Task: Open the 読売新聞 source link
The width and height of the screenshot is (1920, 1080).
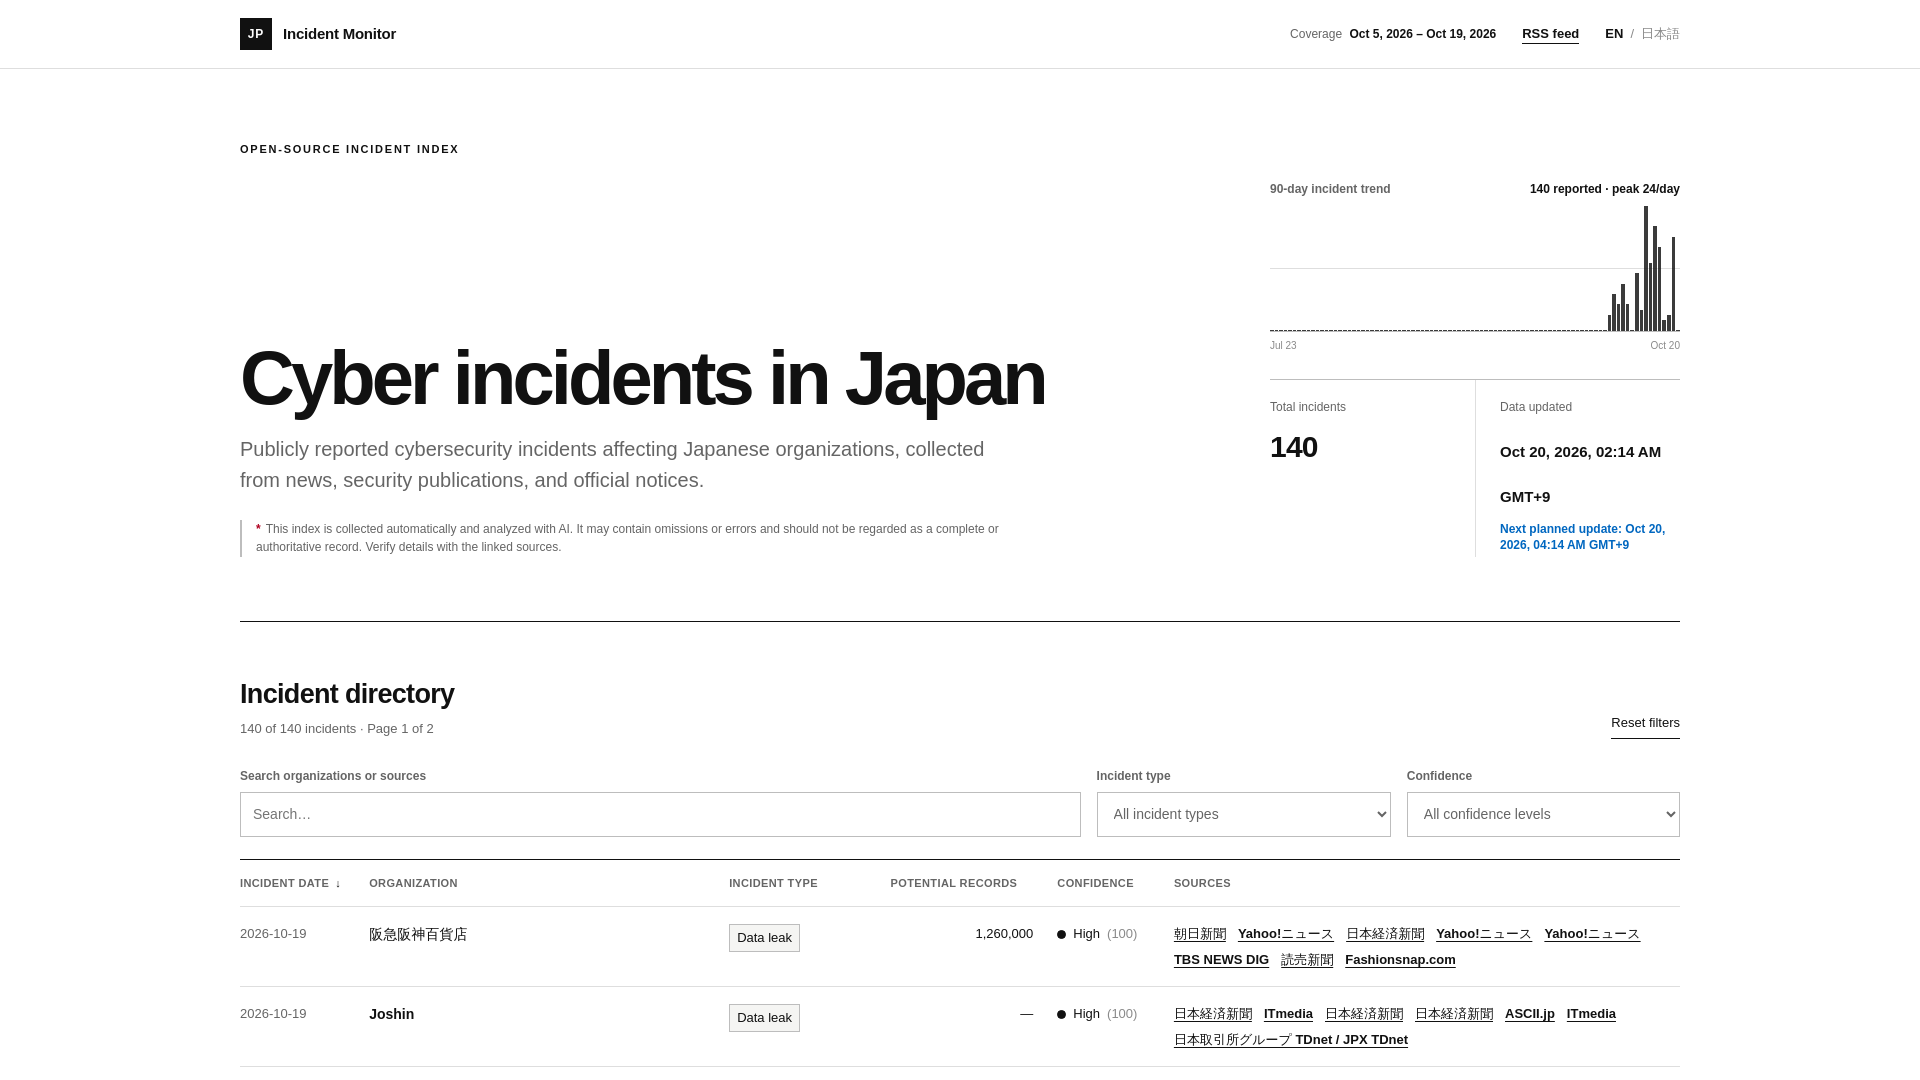Action: (1307, 960)
